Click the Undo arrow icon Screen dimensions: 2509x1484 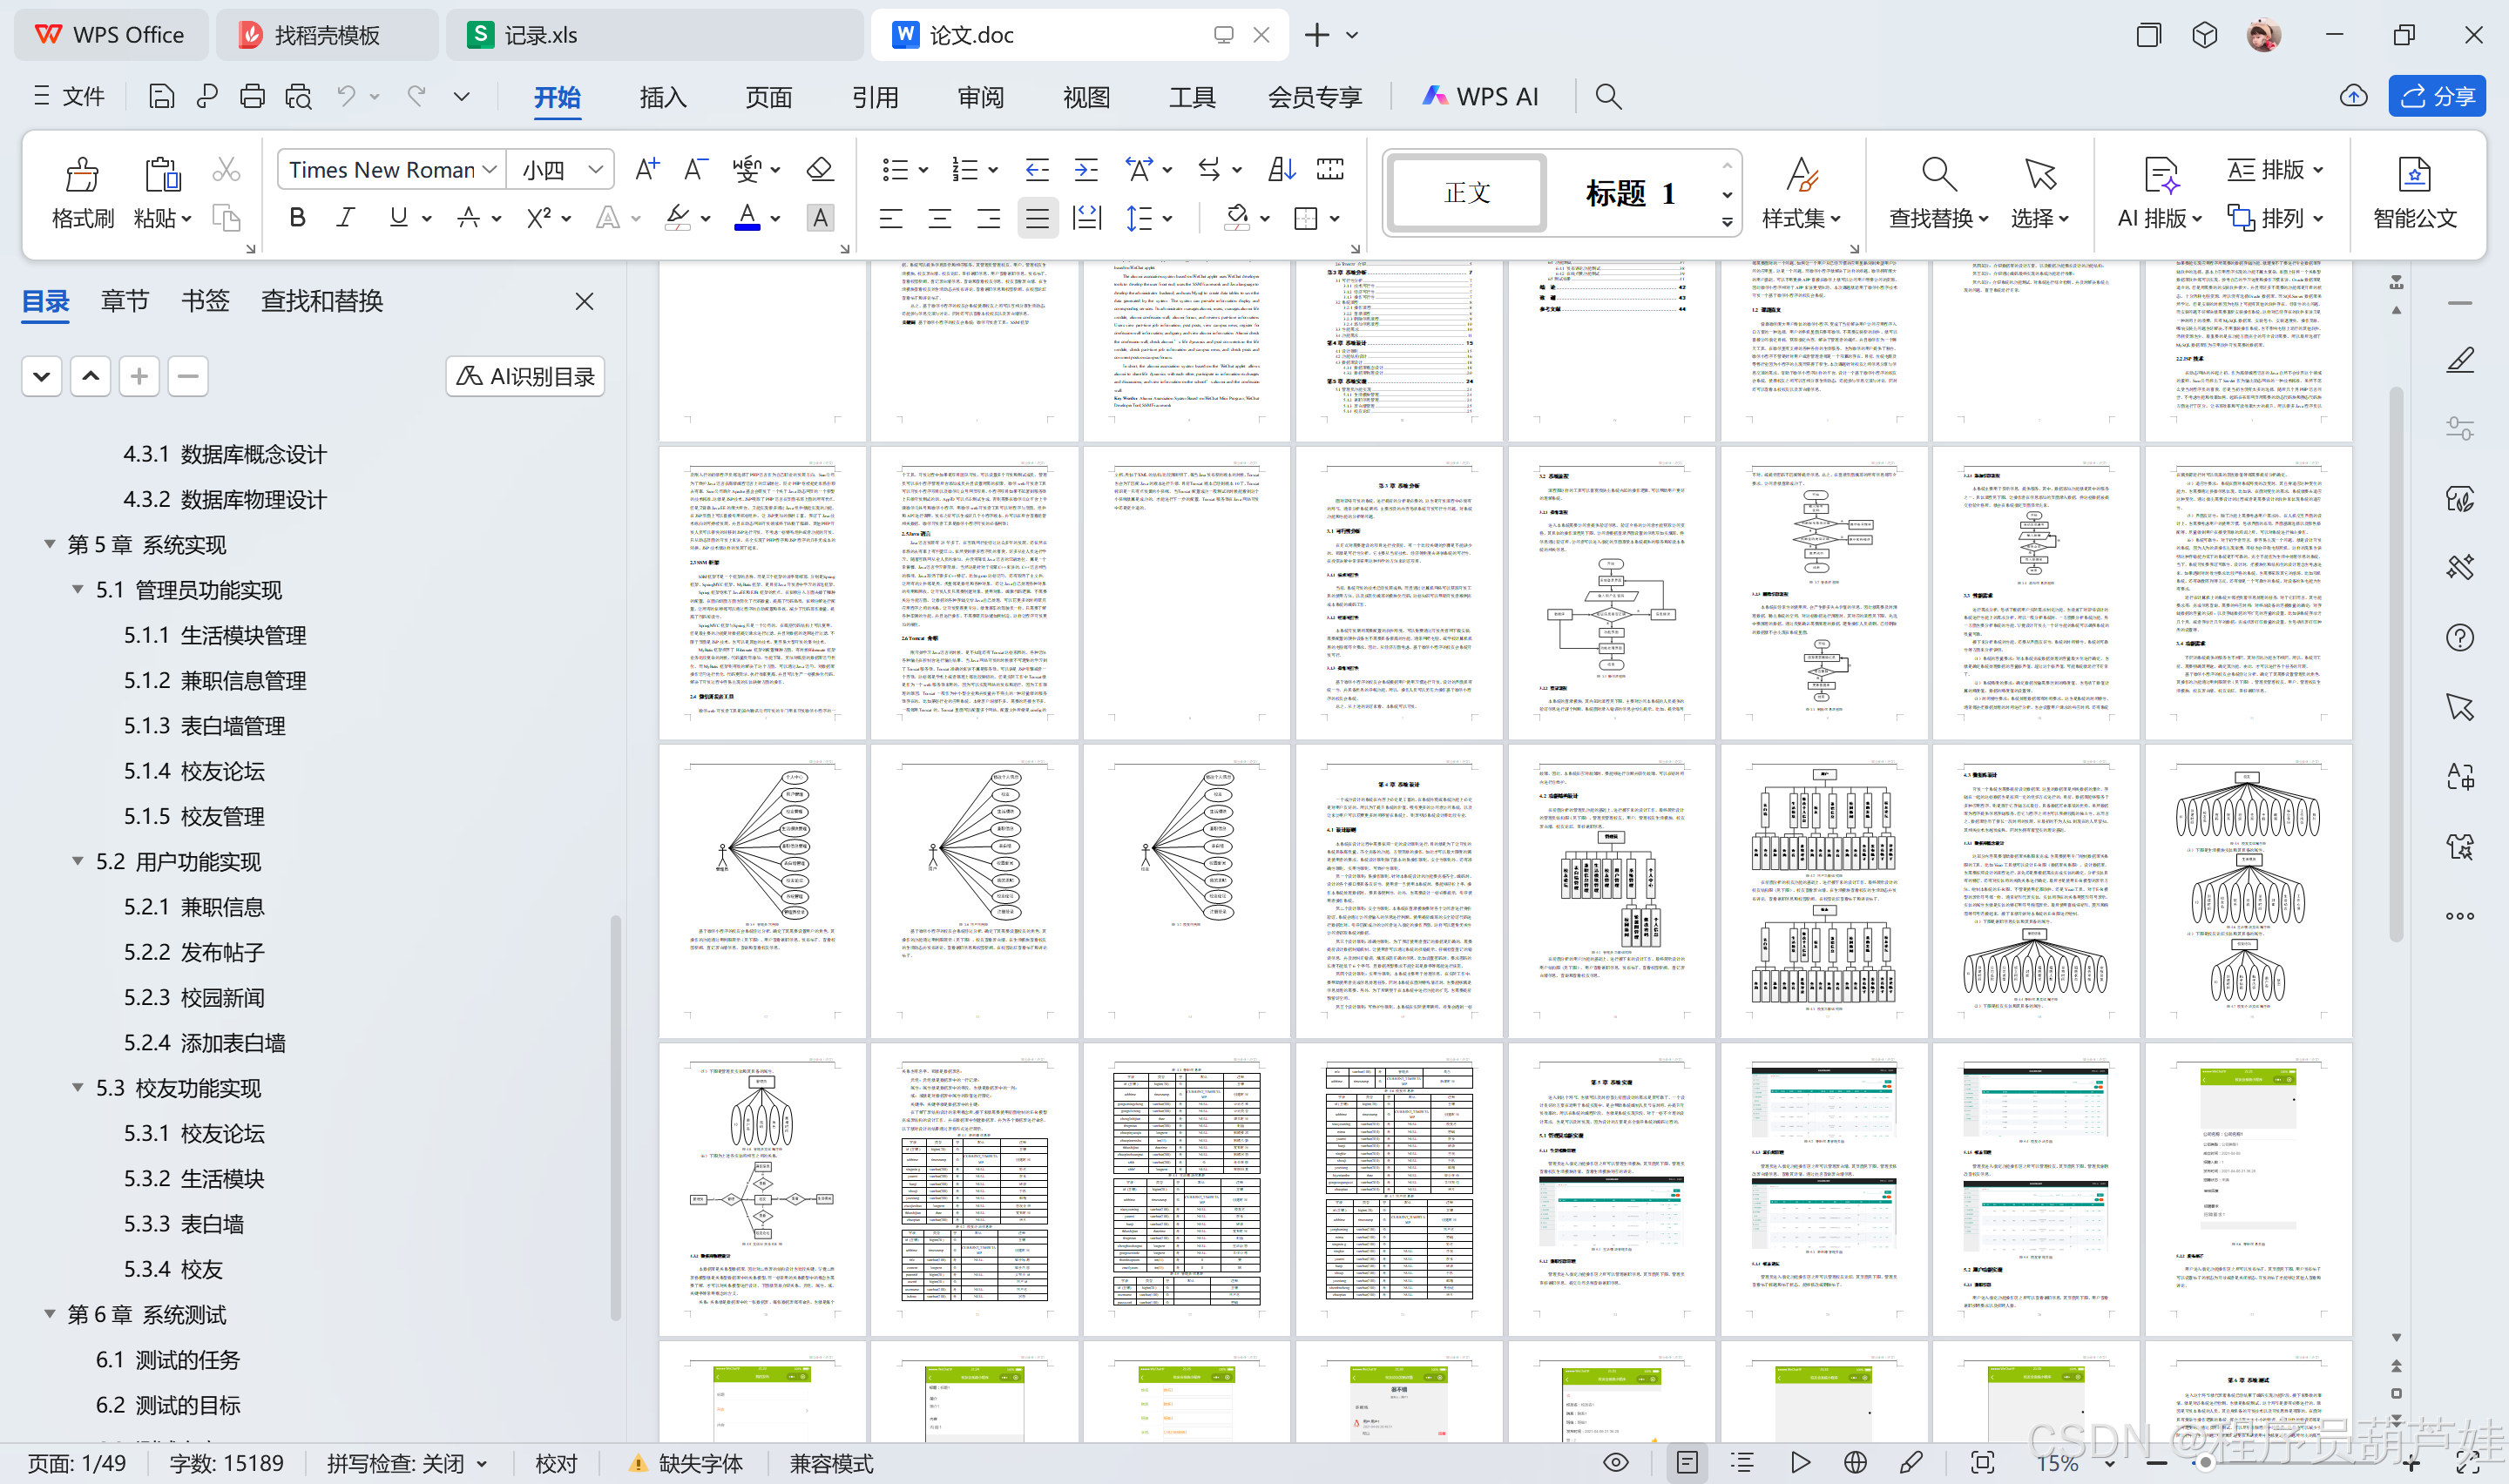pyautogui.click(x=346, y=96)
